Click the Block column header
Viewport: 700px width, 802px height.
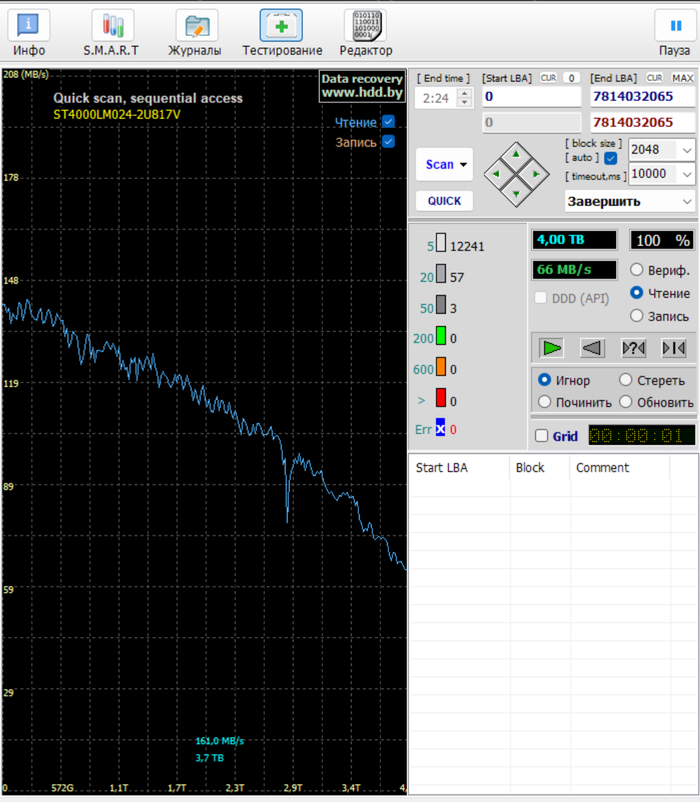540,467
